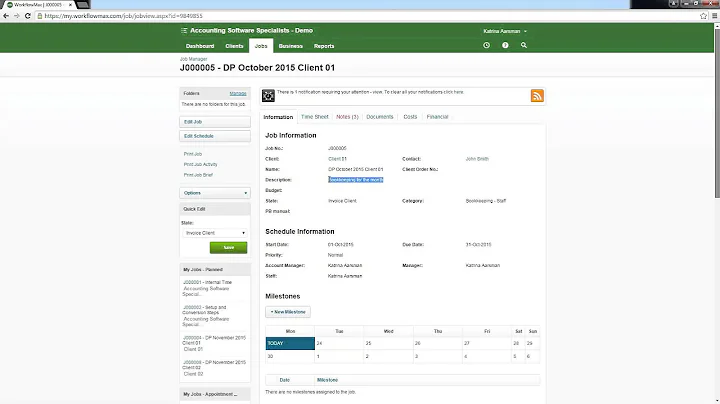The image size is (720, 404).
Task: Click the browser reload icon
Action: 28,16
